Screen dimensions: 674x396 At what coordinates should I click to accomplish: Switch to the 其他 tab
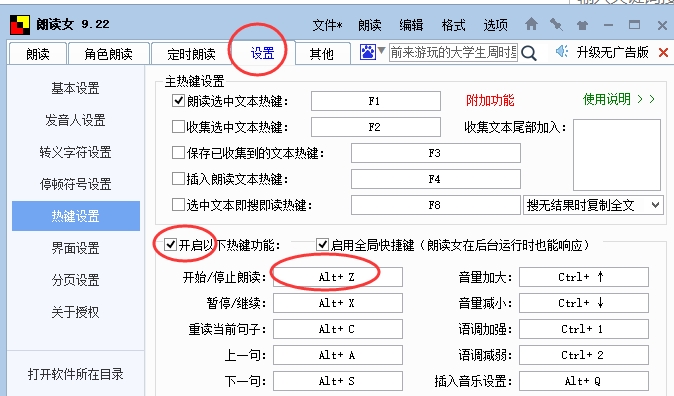pos(322,54)
